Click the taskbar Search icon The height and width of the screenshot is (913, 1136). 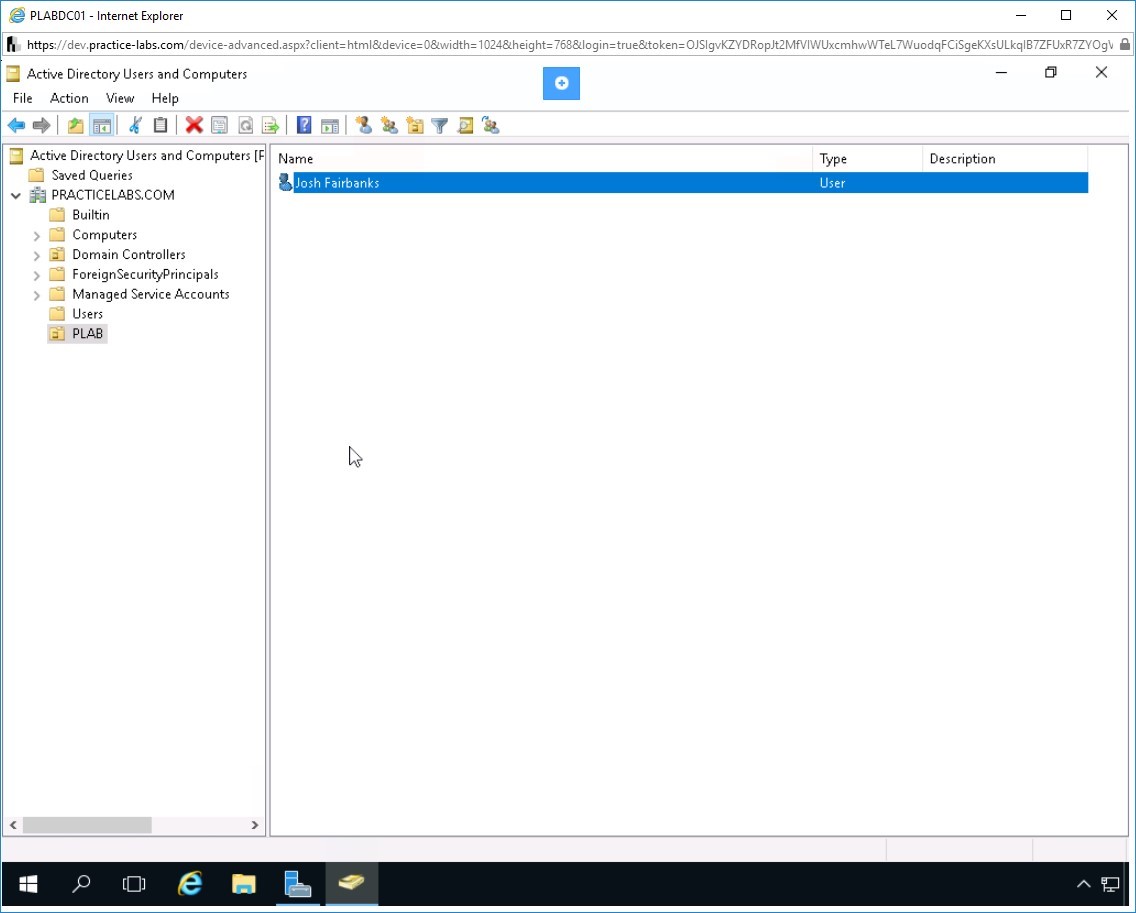(x=81, y=884)
